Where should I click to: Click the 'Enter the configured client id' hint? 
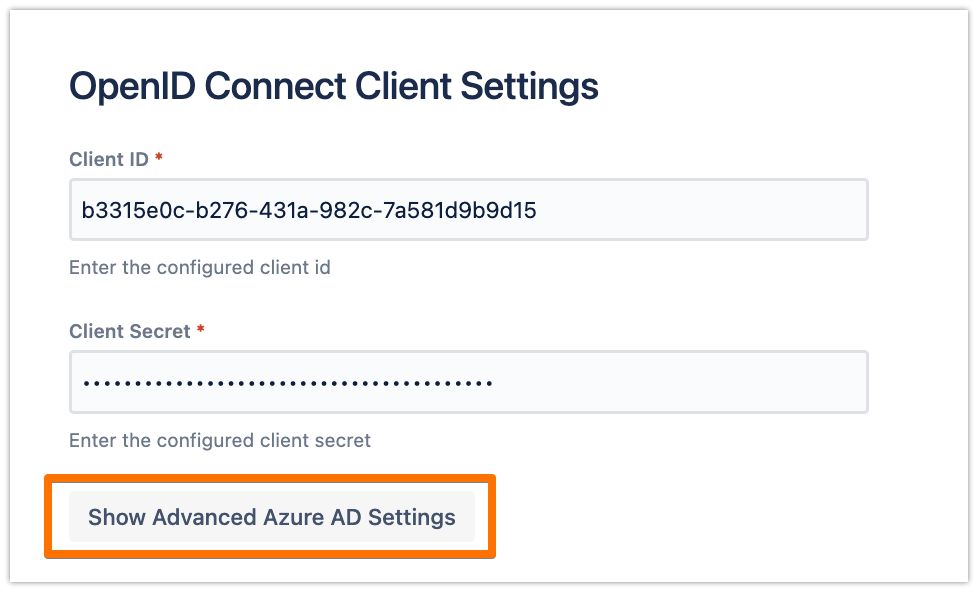pyautogui.click(x=199, y=268)
